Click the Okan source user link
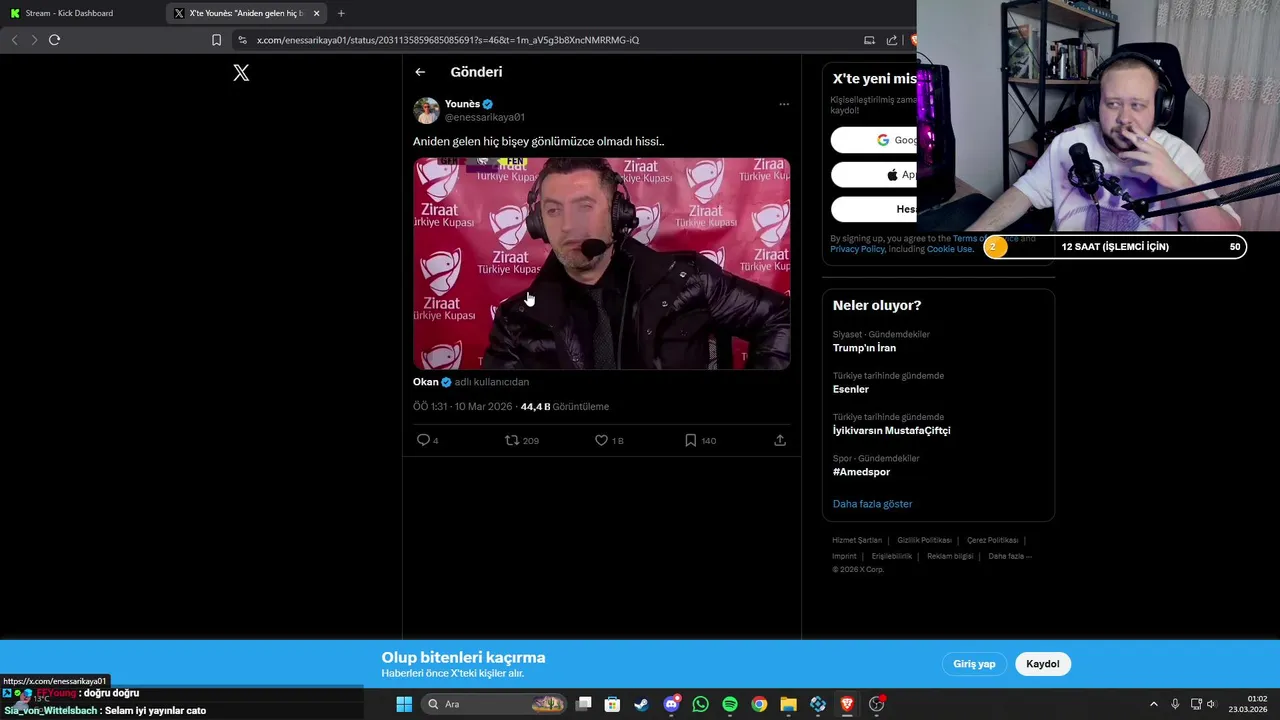This screenshot has width=1280, height=720. pos(426,382)
